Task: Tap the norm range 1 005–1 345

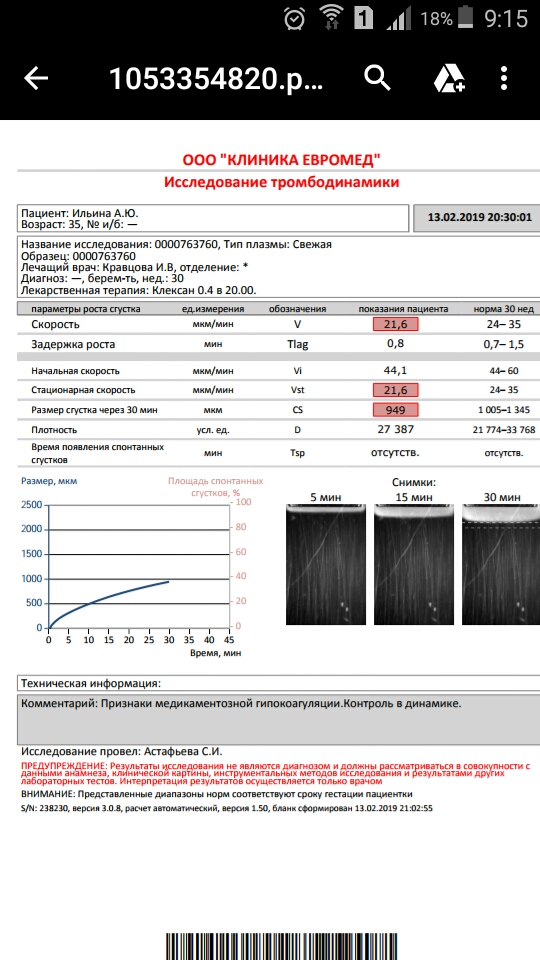Action: tap(504, 410)
